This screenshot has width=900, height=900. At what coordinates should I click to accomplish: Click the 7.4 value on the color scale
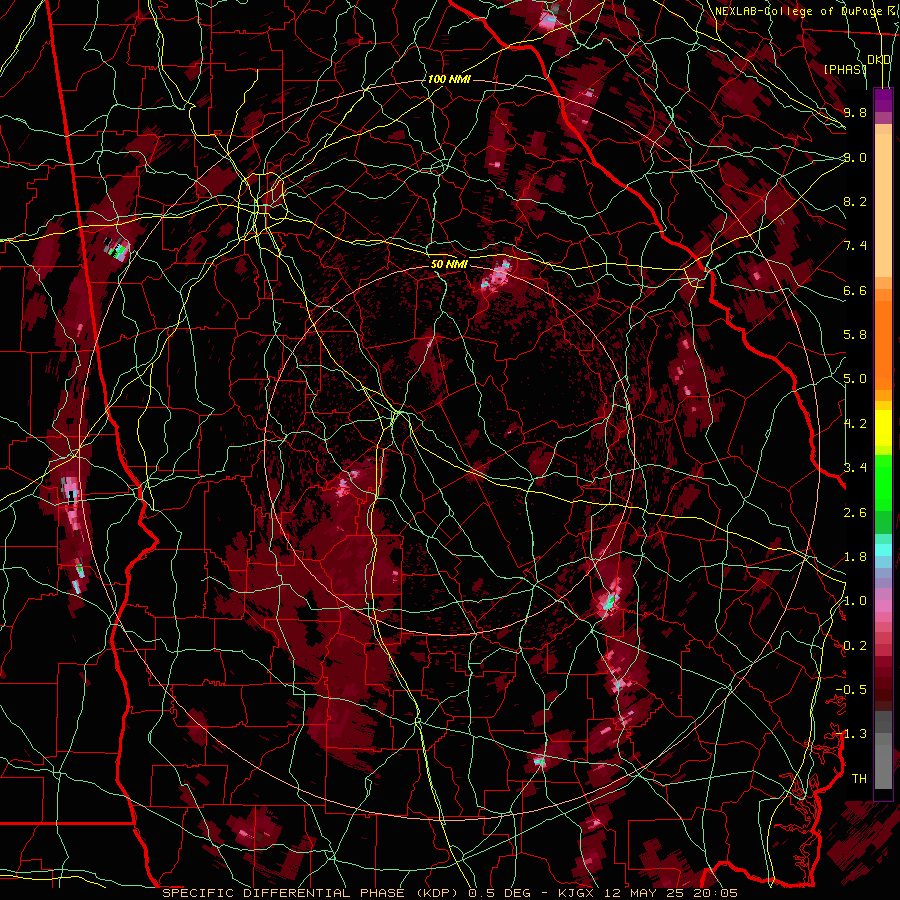(x=855, y=246)
